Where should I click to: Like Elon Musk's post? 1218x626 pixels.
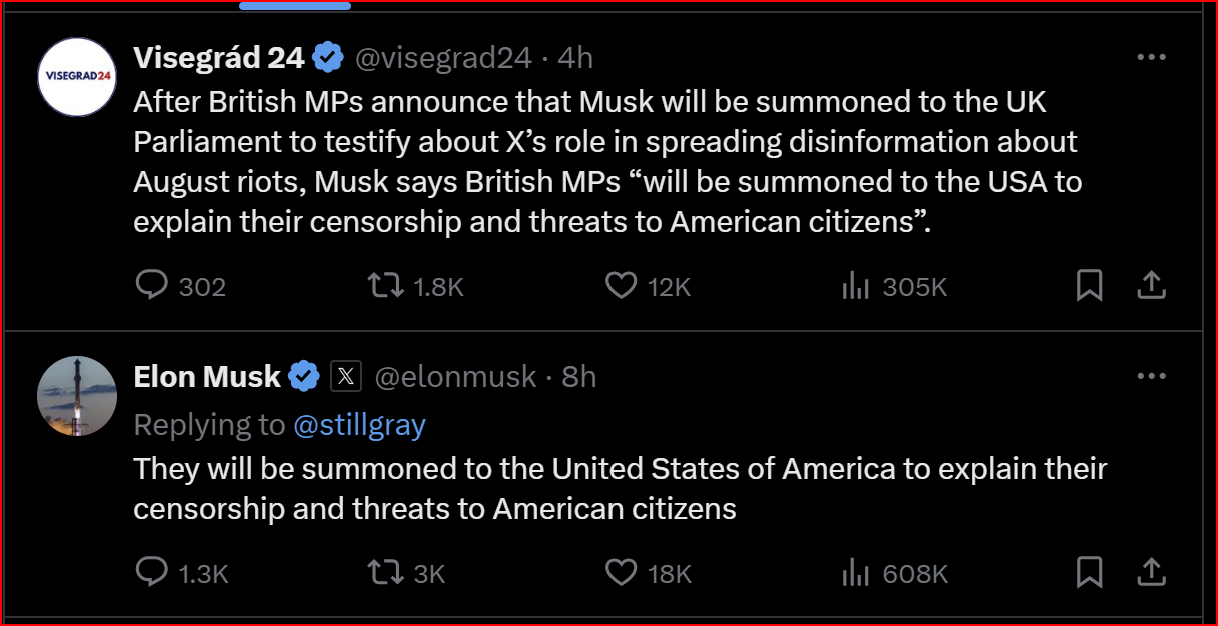[x=621, y=573]
